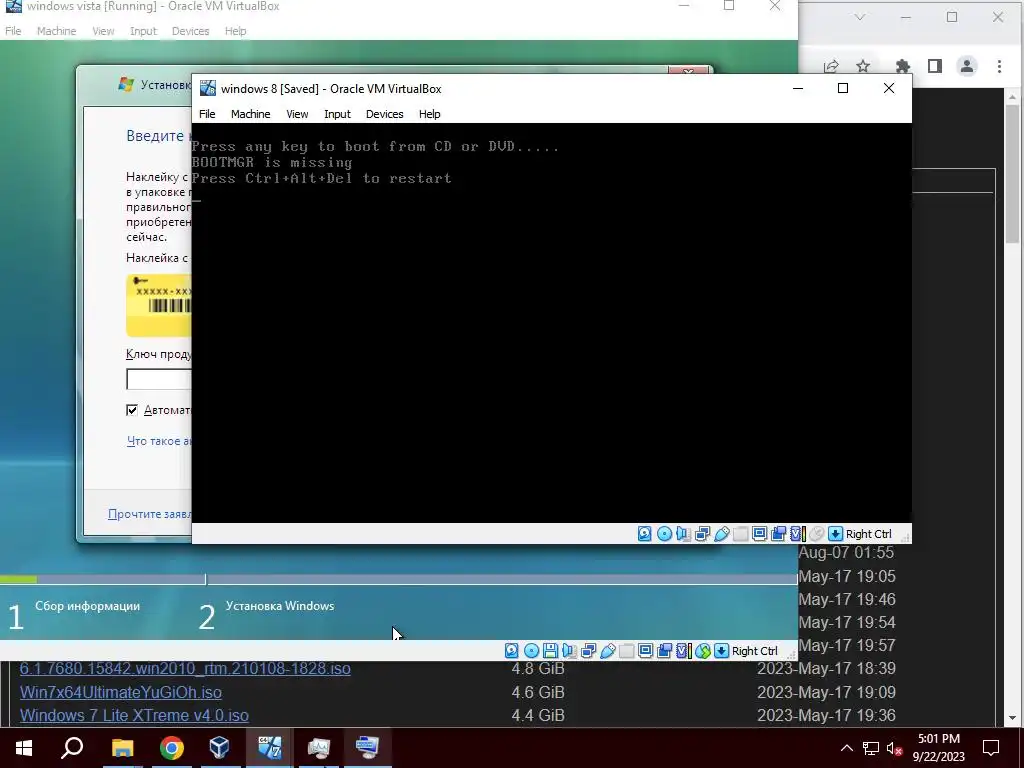This screenshot has width=1024, height=768.
Task: Click muted volume icon in system tray
Action: tap(894, 748)
